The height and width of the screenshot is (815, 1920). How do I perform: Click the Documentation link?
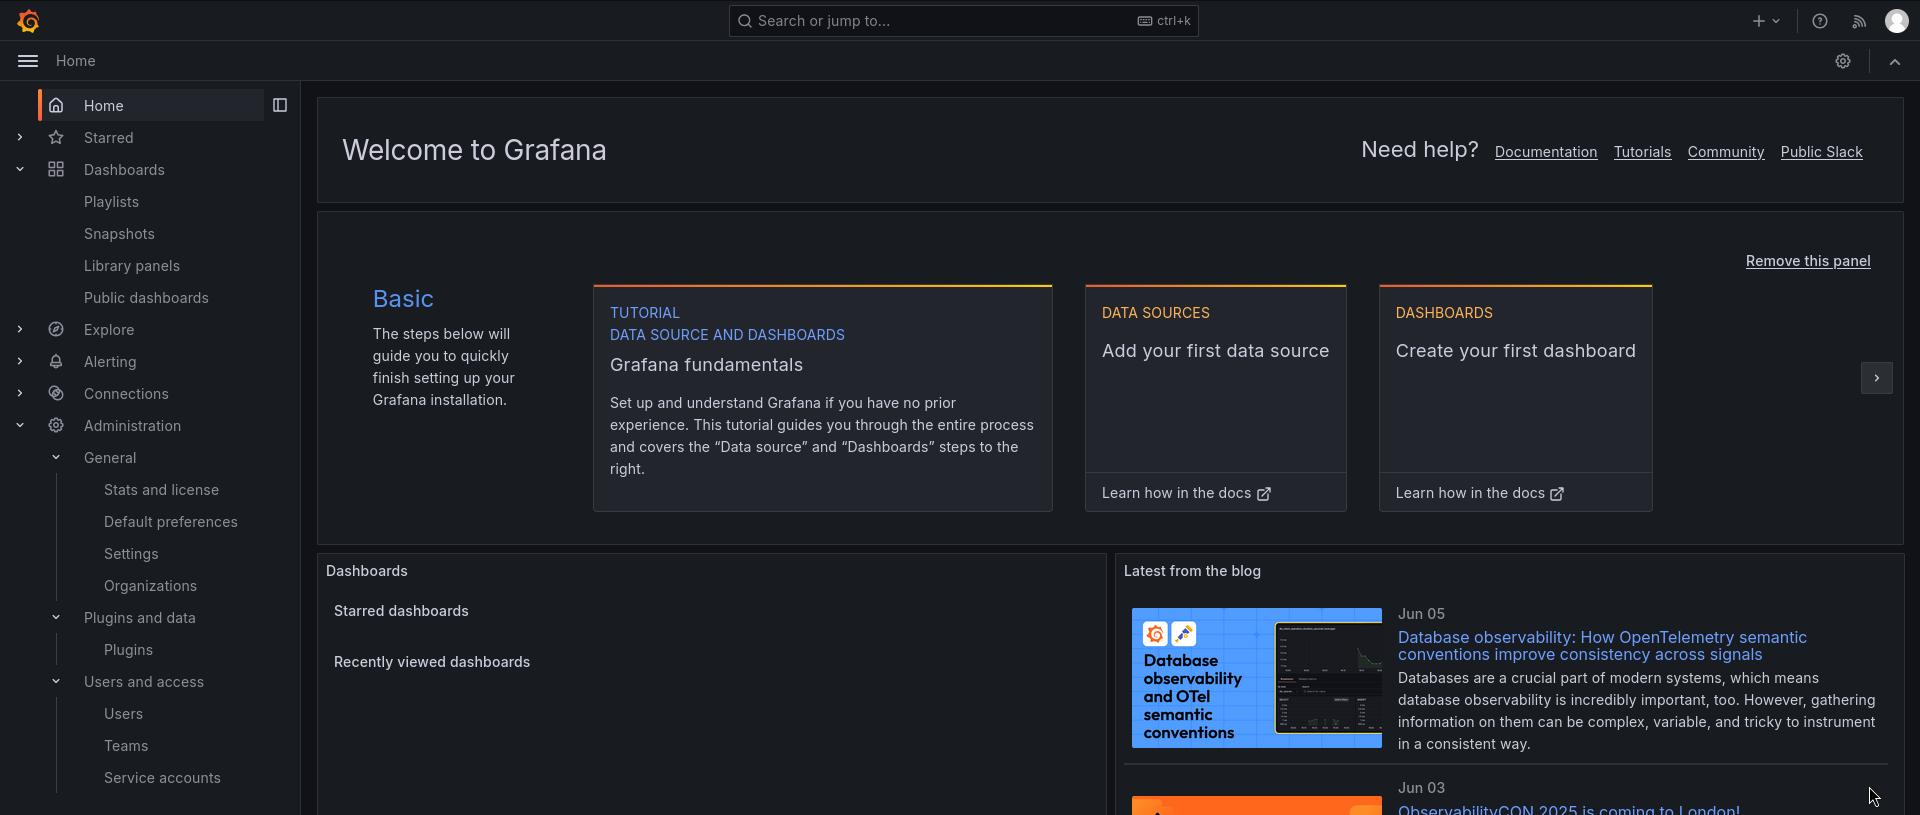coord(1545,152)
